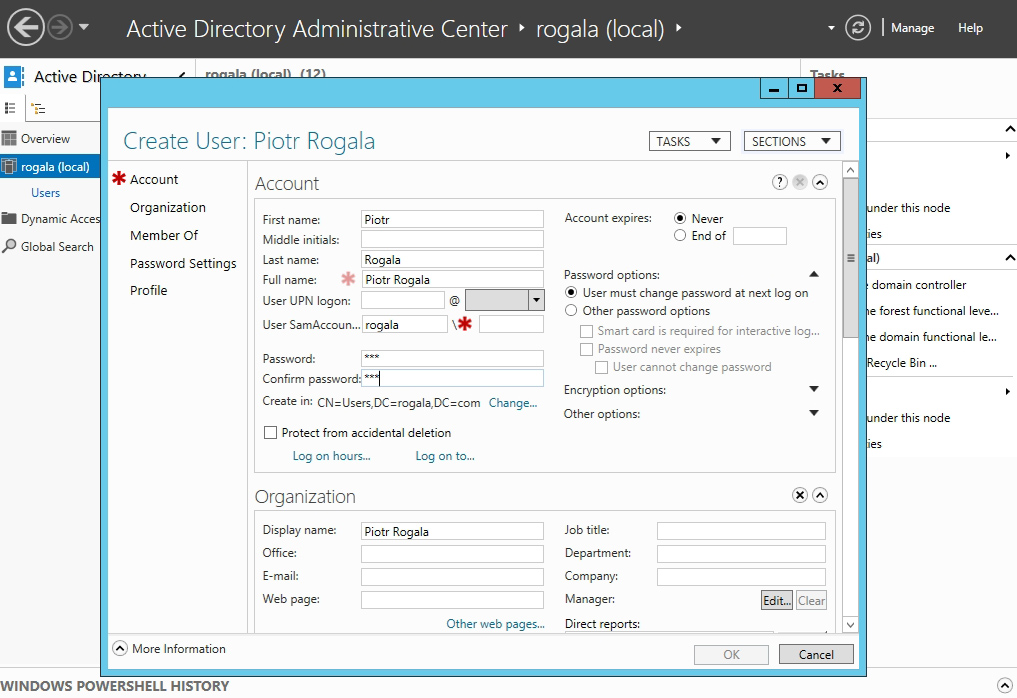This screenshot has width=1017, height=698.
Task: Select rogala (local) node in navigation
Action: pos(50,167)
